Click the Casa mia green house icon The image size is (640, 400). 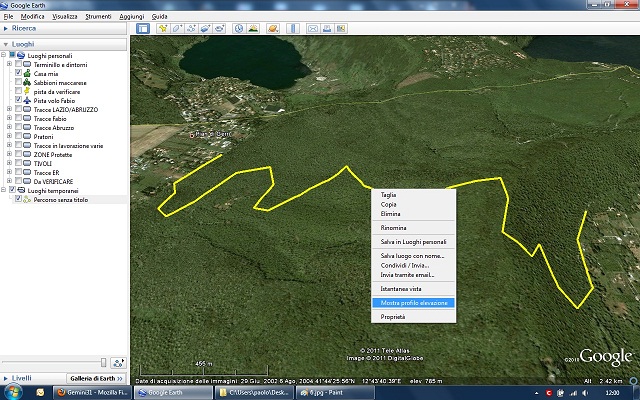coord(27,73)
